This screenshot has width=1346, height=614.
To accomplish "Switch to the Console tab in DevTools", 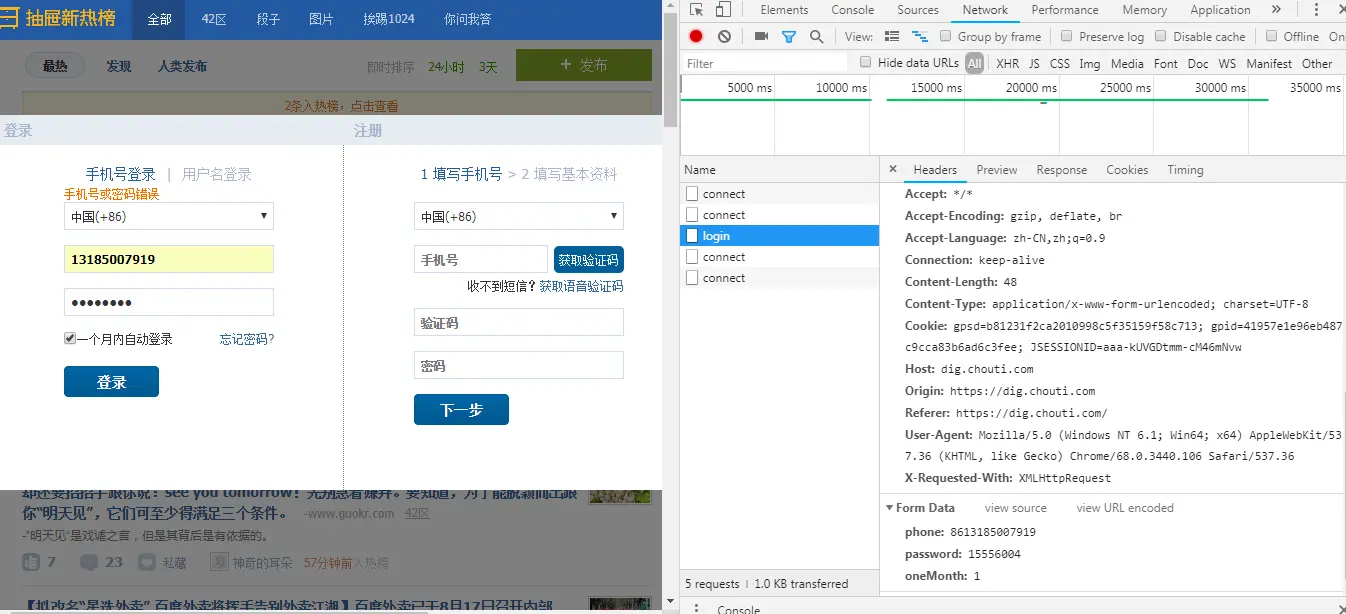I will click(x=853, y=10).
